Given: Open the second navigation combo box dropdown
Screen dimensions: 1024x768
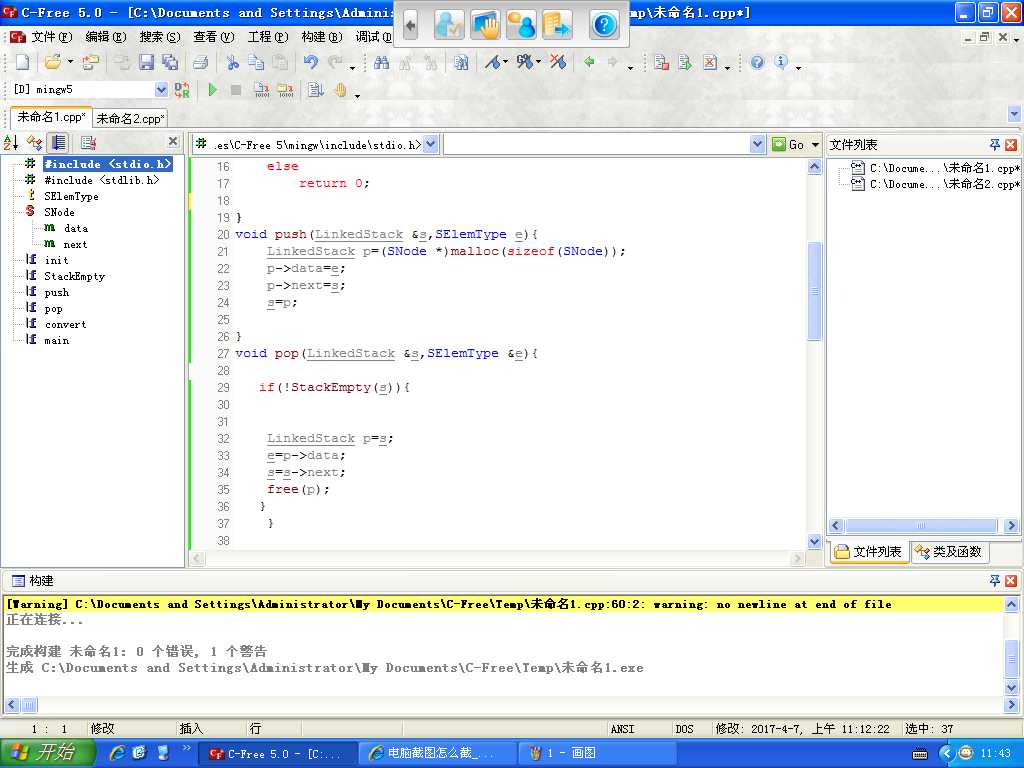Looking at the screenshot, I should coord(757,144).
